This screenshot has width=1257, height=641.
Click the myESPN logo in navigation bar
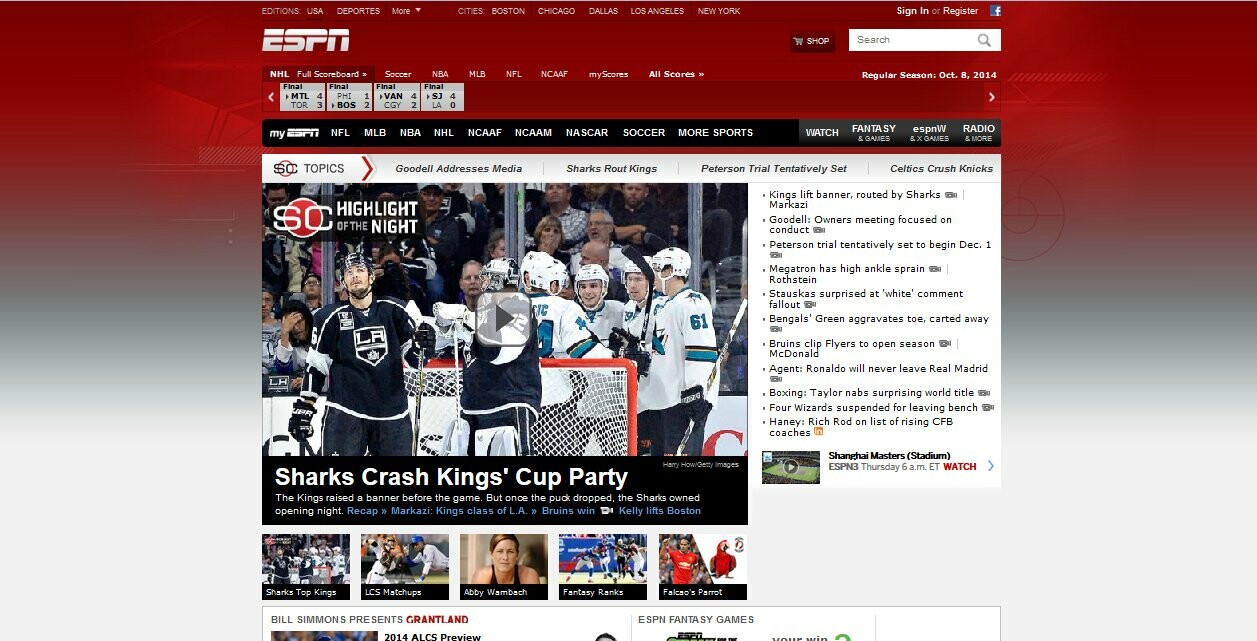[x=293, y=133]
